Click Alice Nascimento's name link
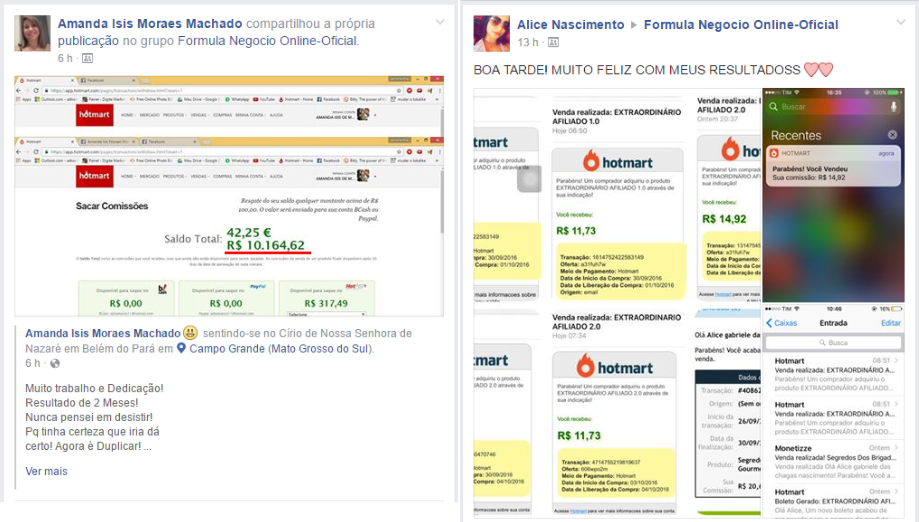The image size is (919, 522). point(570,25)
